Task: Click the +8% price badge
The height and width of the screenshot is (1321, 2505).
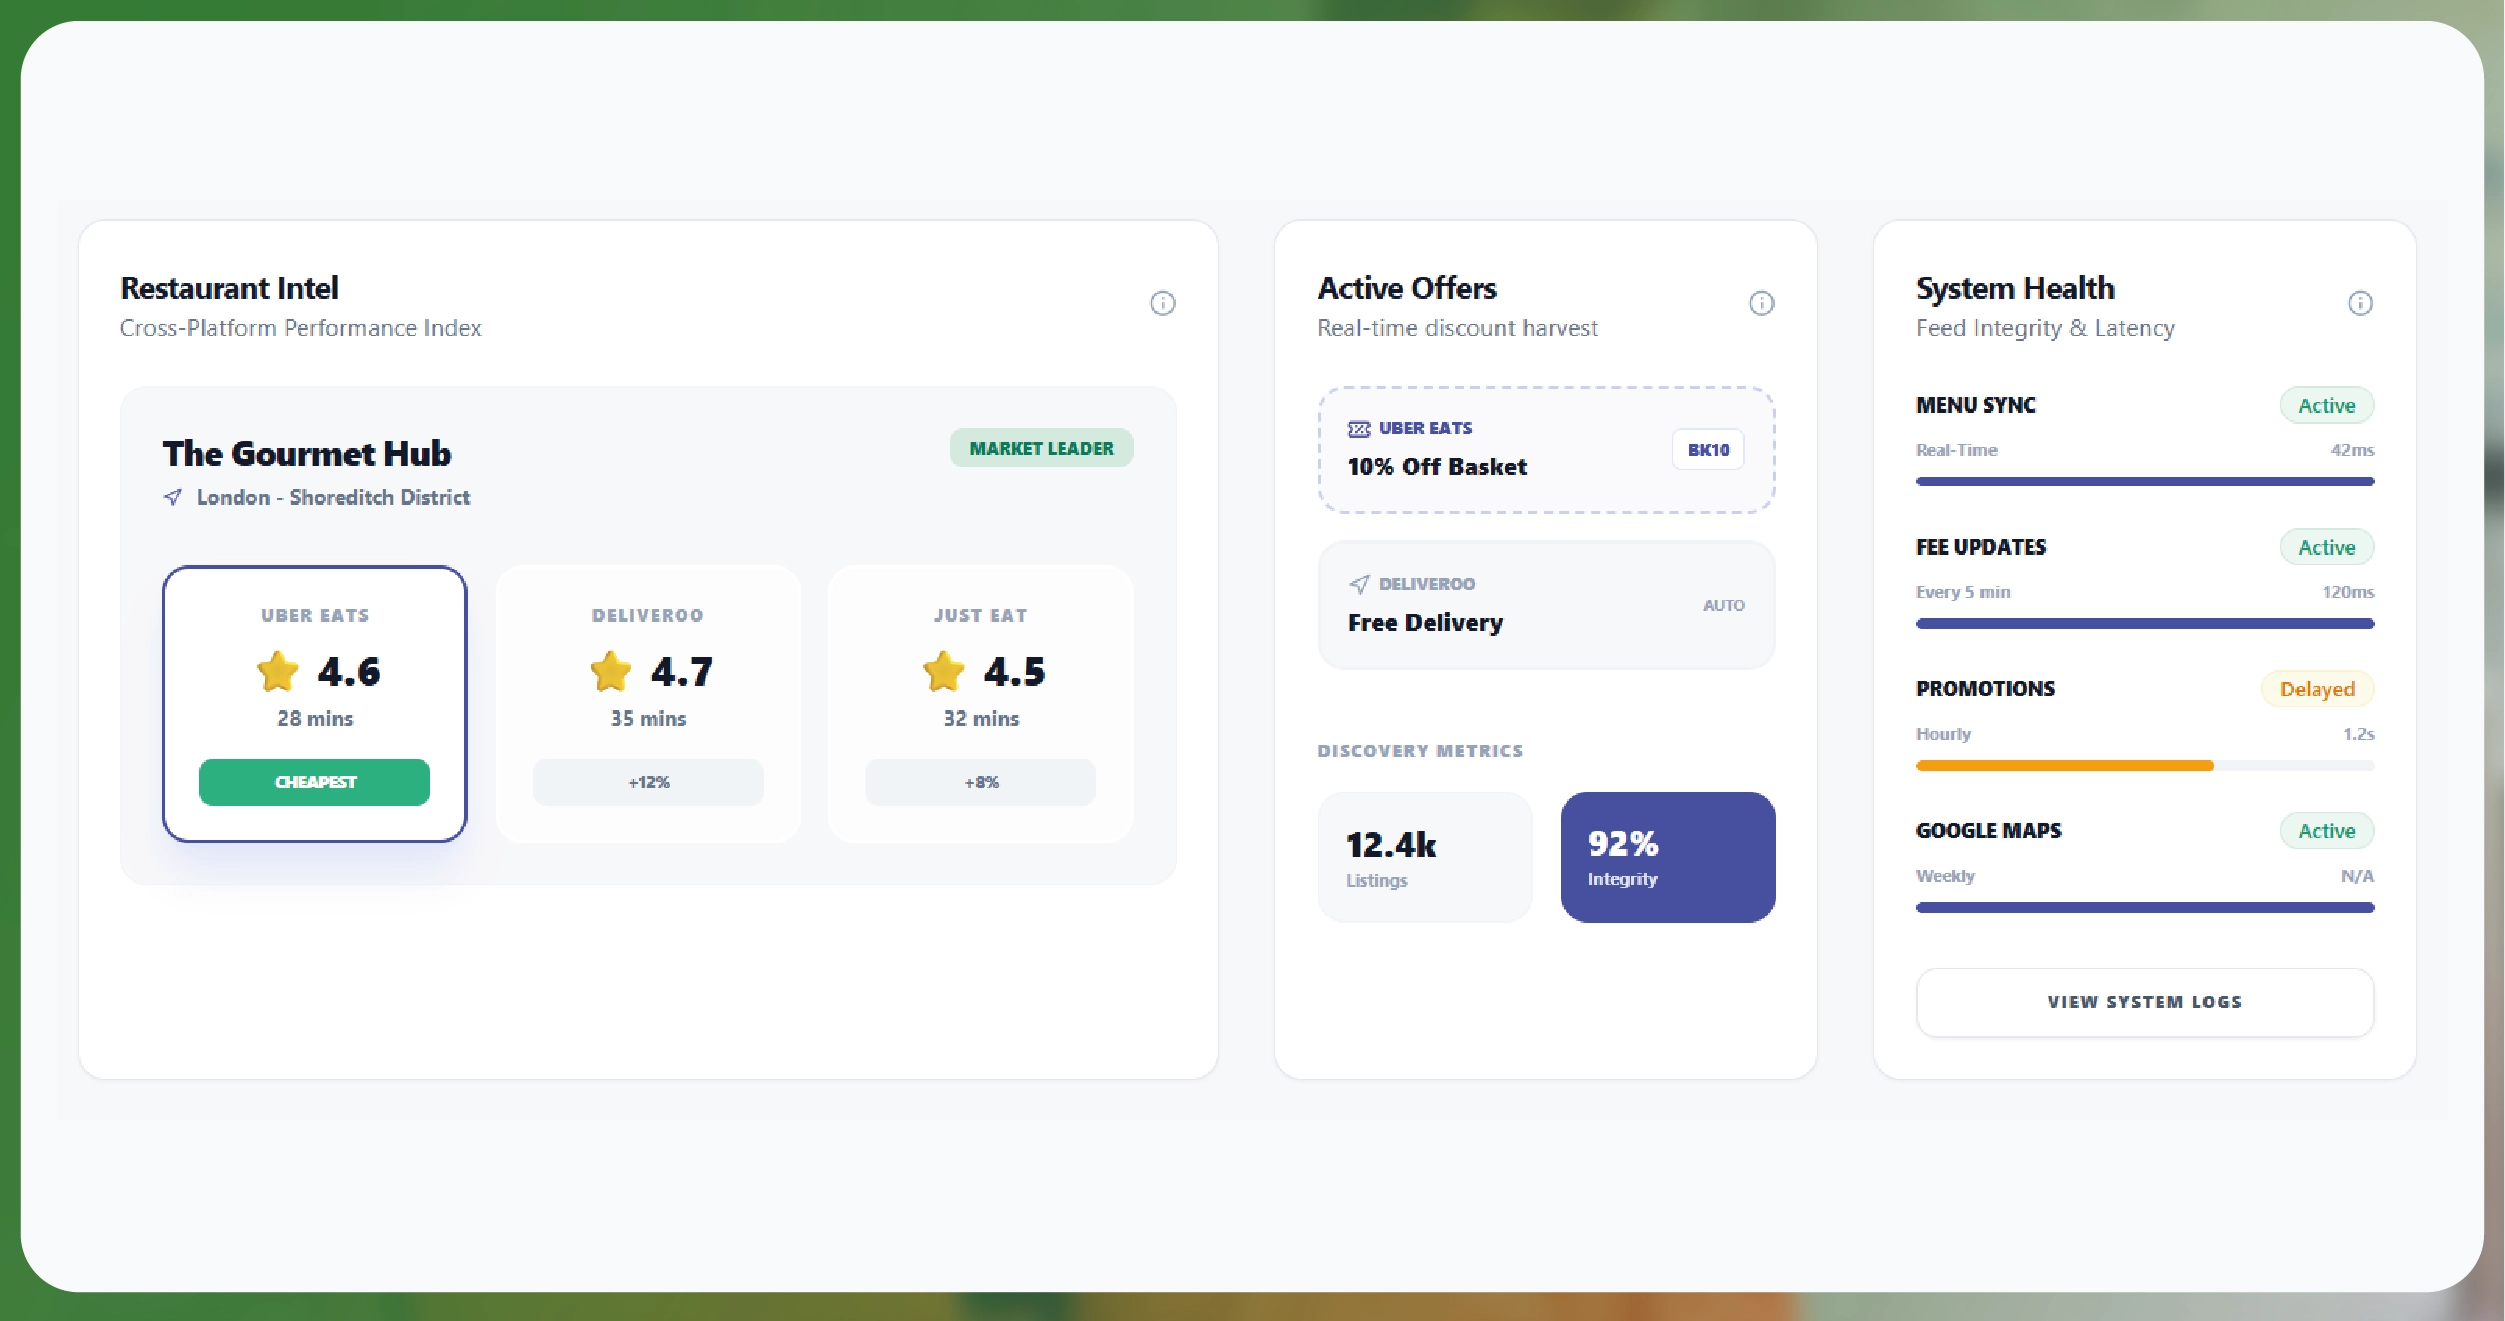Action: coord(980,782)
